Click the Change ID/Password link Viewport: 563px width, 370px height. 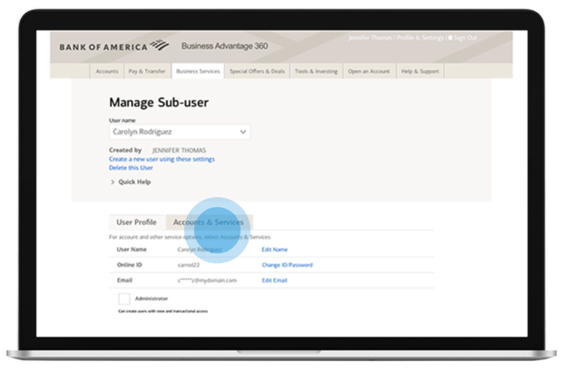287,265
